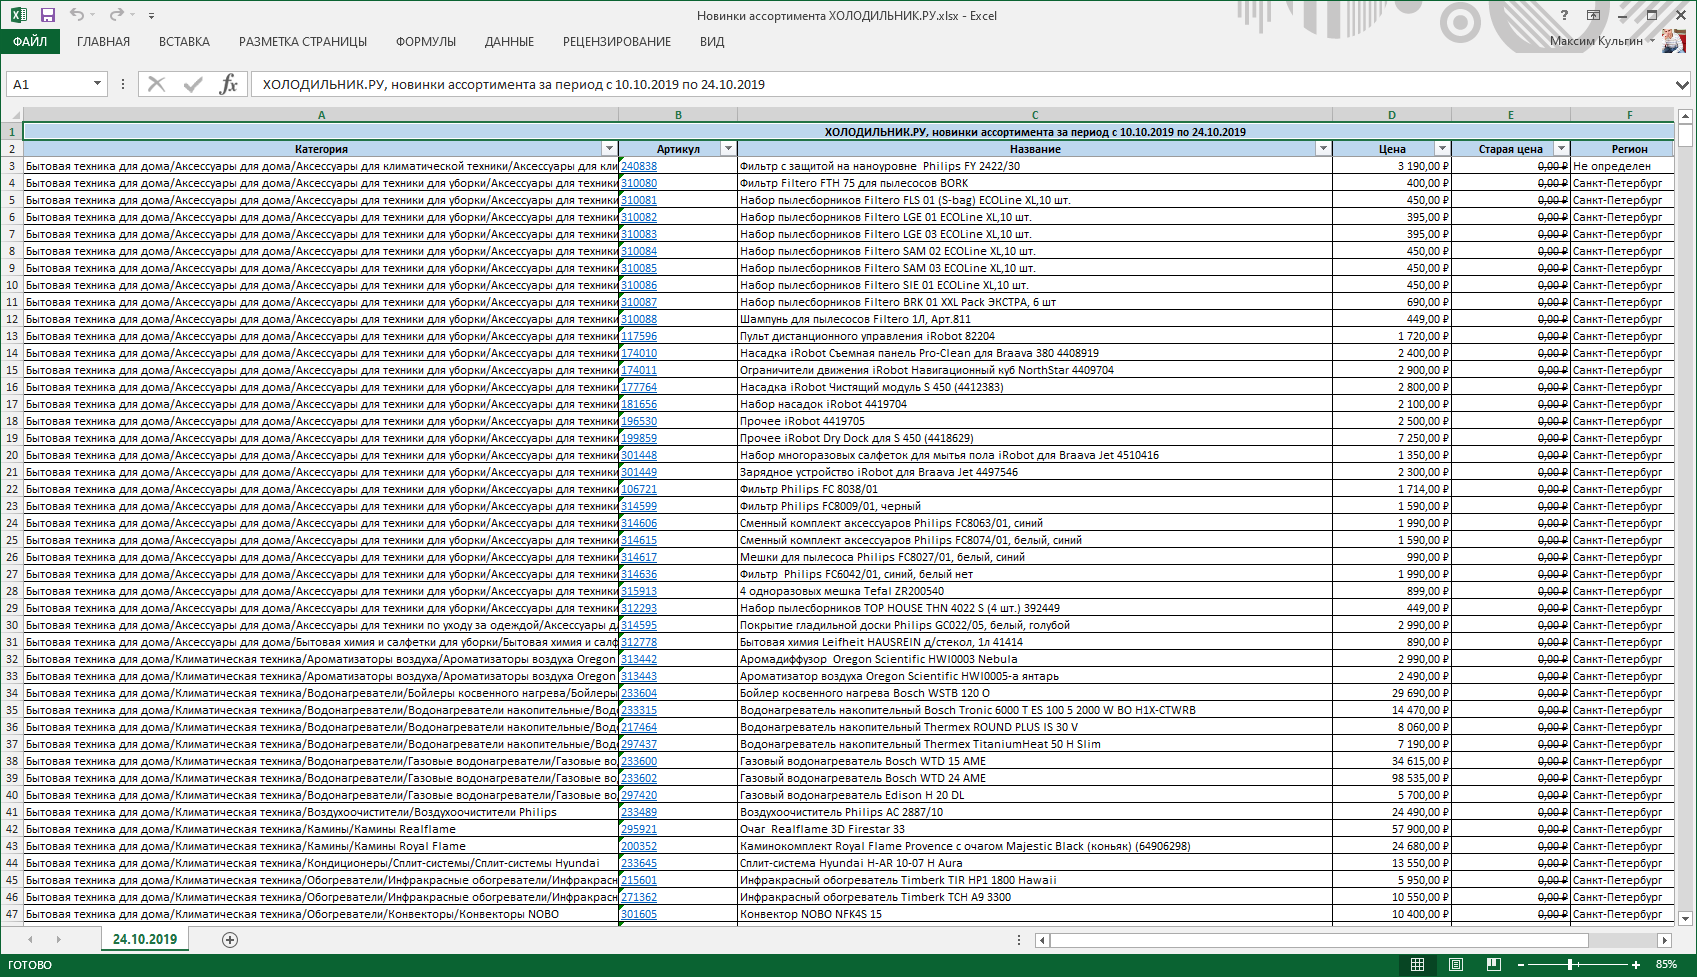Switch to Page Layout view
This screenshot has height=977, width=1697.
(x=1455, y=965)
